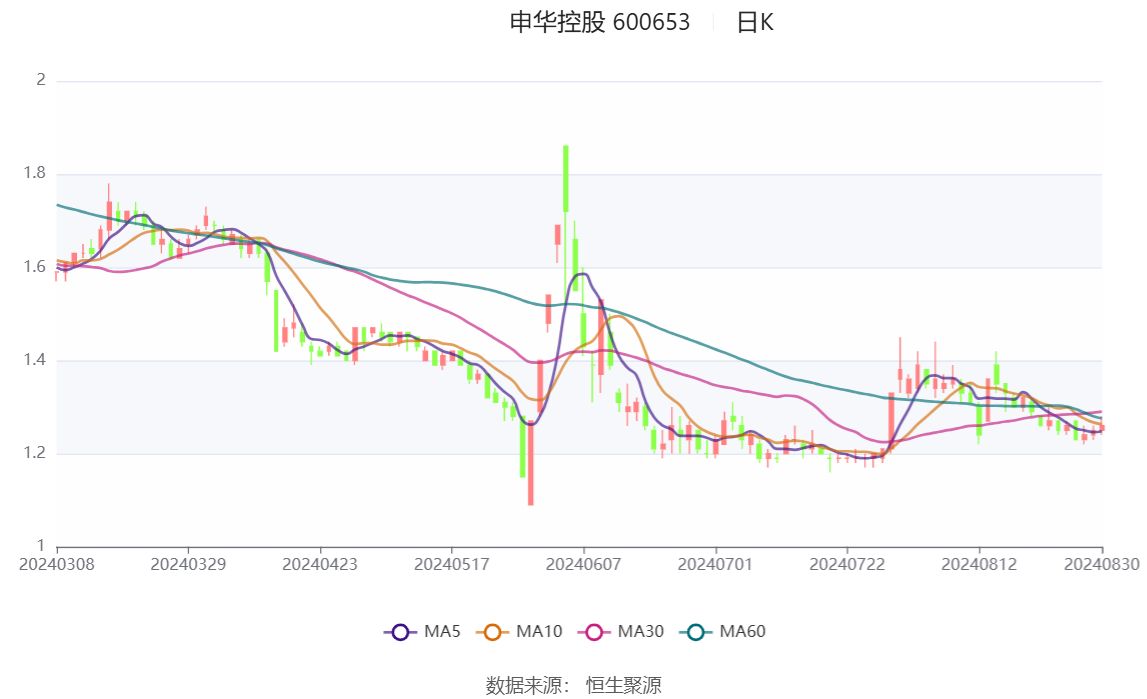Click y-axis value label 1.8
1147x699 pixels.
(34, 173)
